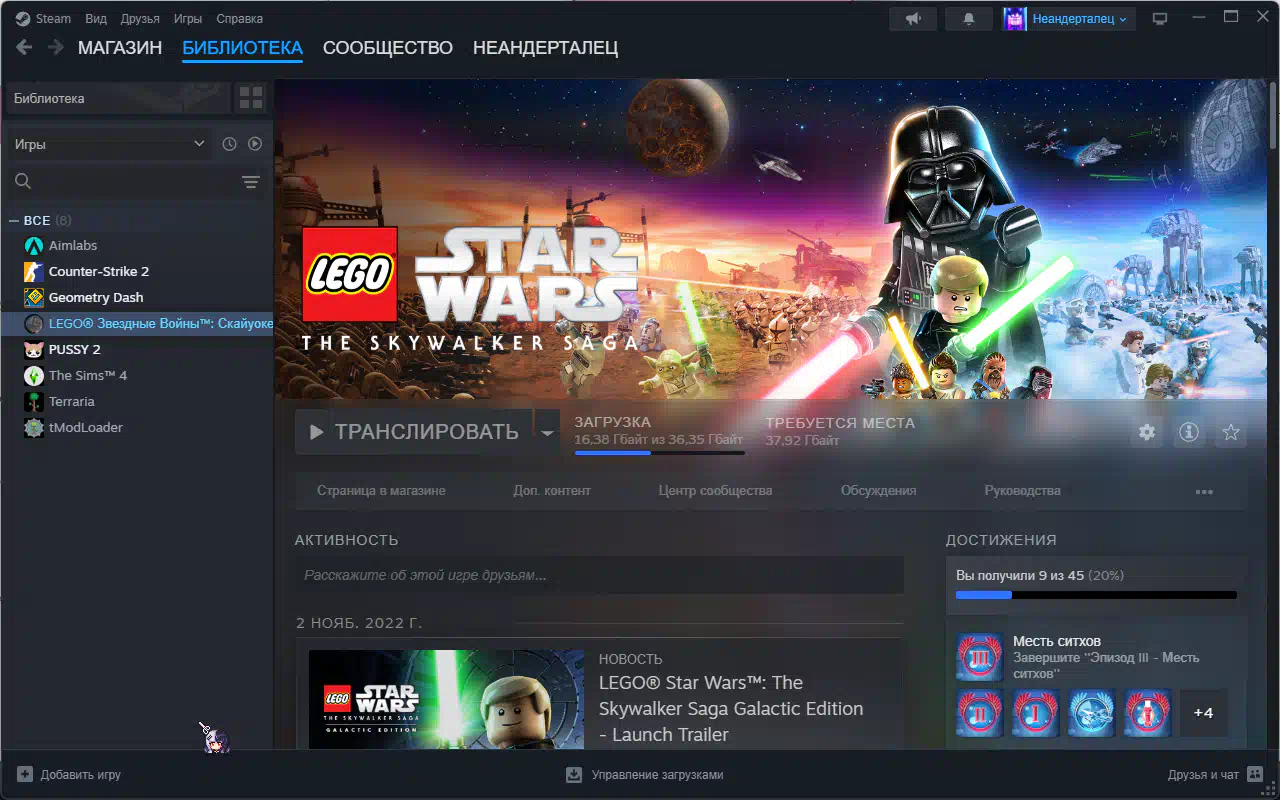Switch to Big Picture monitor icon
Viewport: 1280px width, 800px height.
tap(1160, 19)
